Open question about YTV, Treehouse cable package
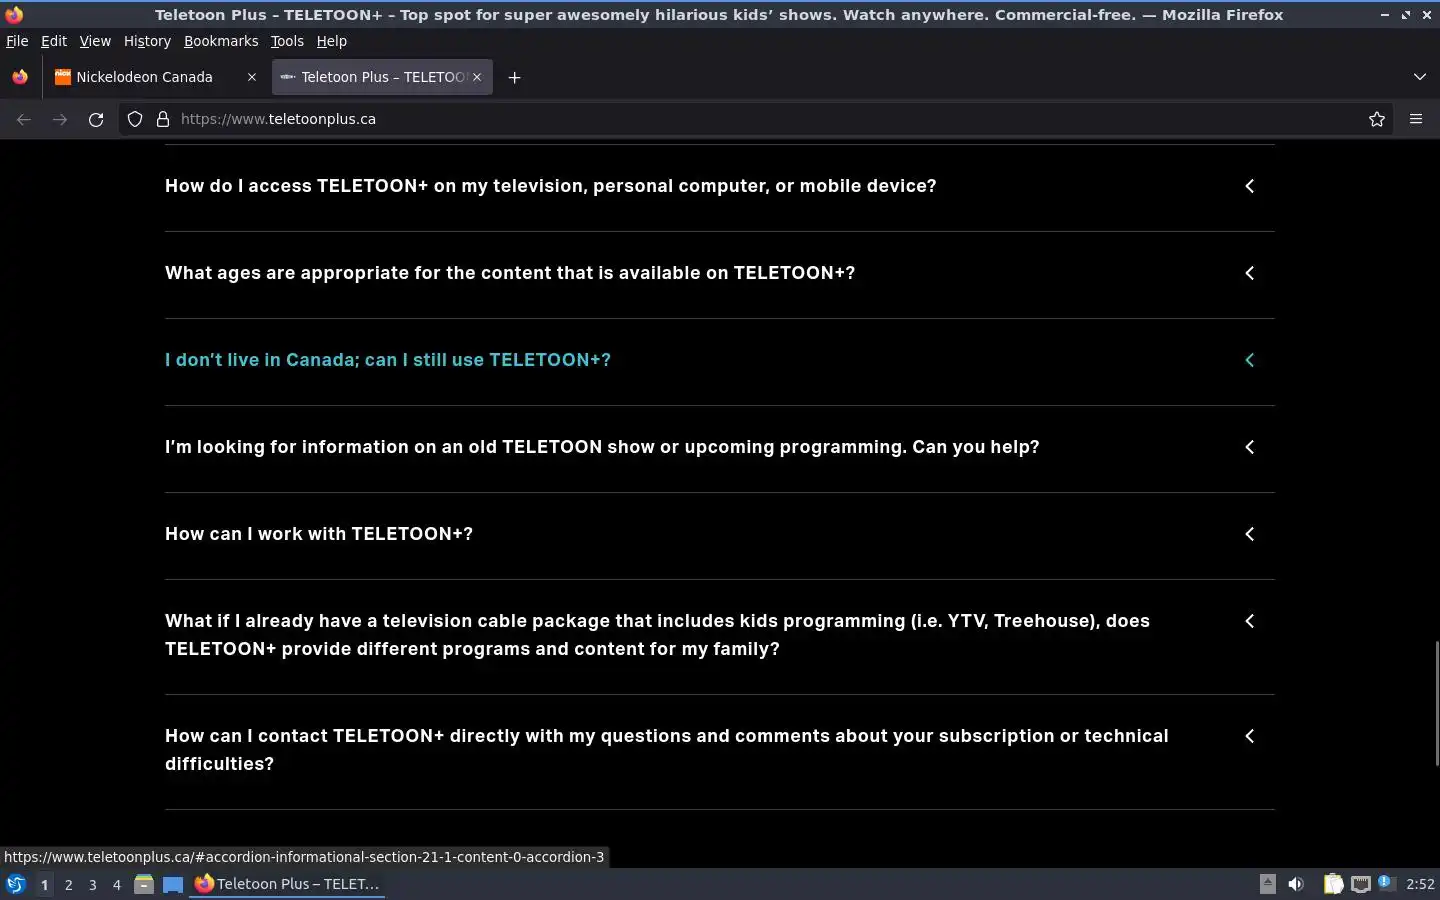The image size is (1440, 900). coord(657,635)
